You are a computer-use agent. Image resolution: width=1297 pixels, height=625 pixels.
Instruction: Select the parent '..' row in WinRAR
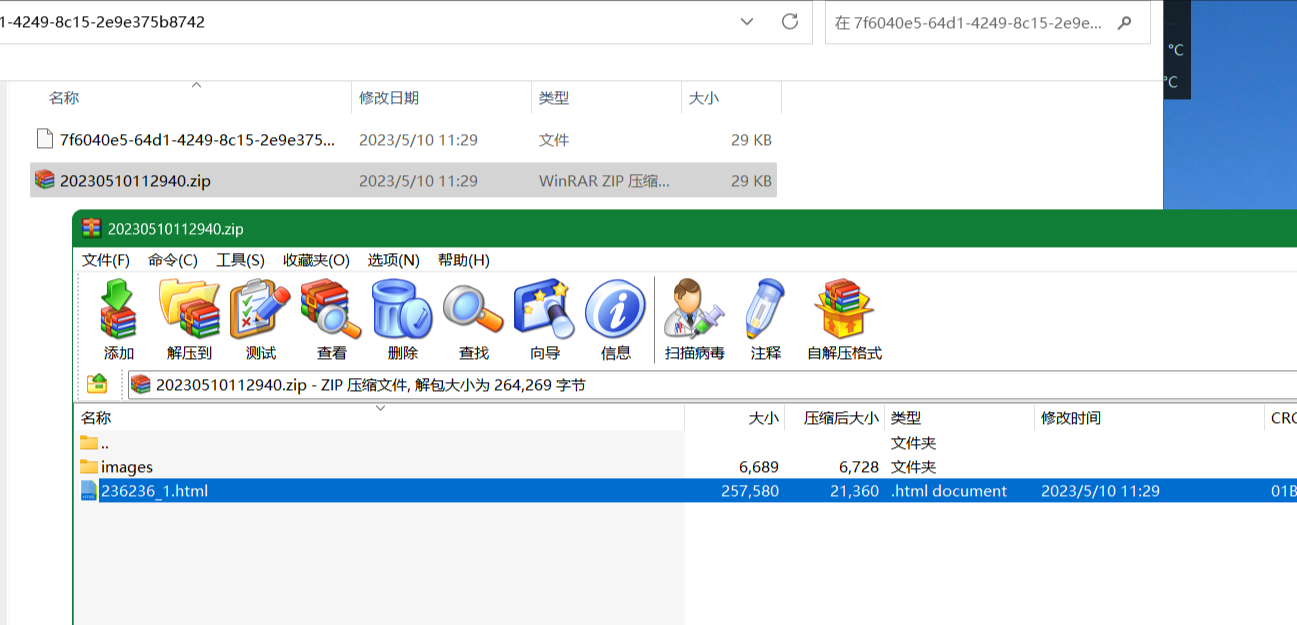(686, 443)
